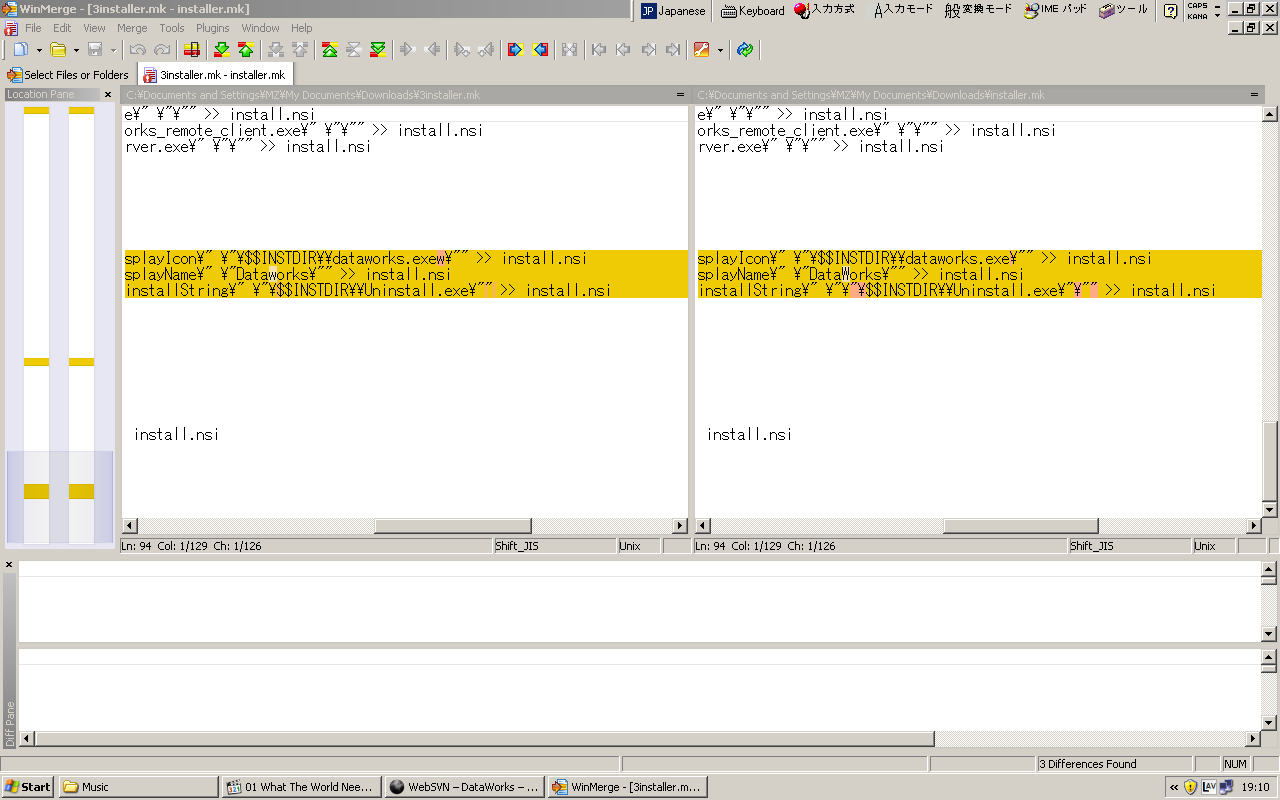Open the Plugins menu

point(212,28)
